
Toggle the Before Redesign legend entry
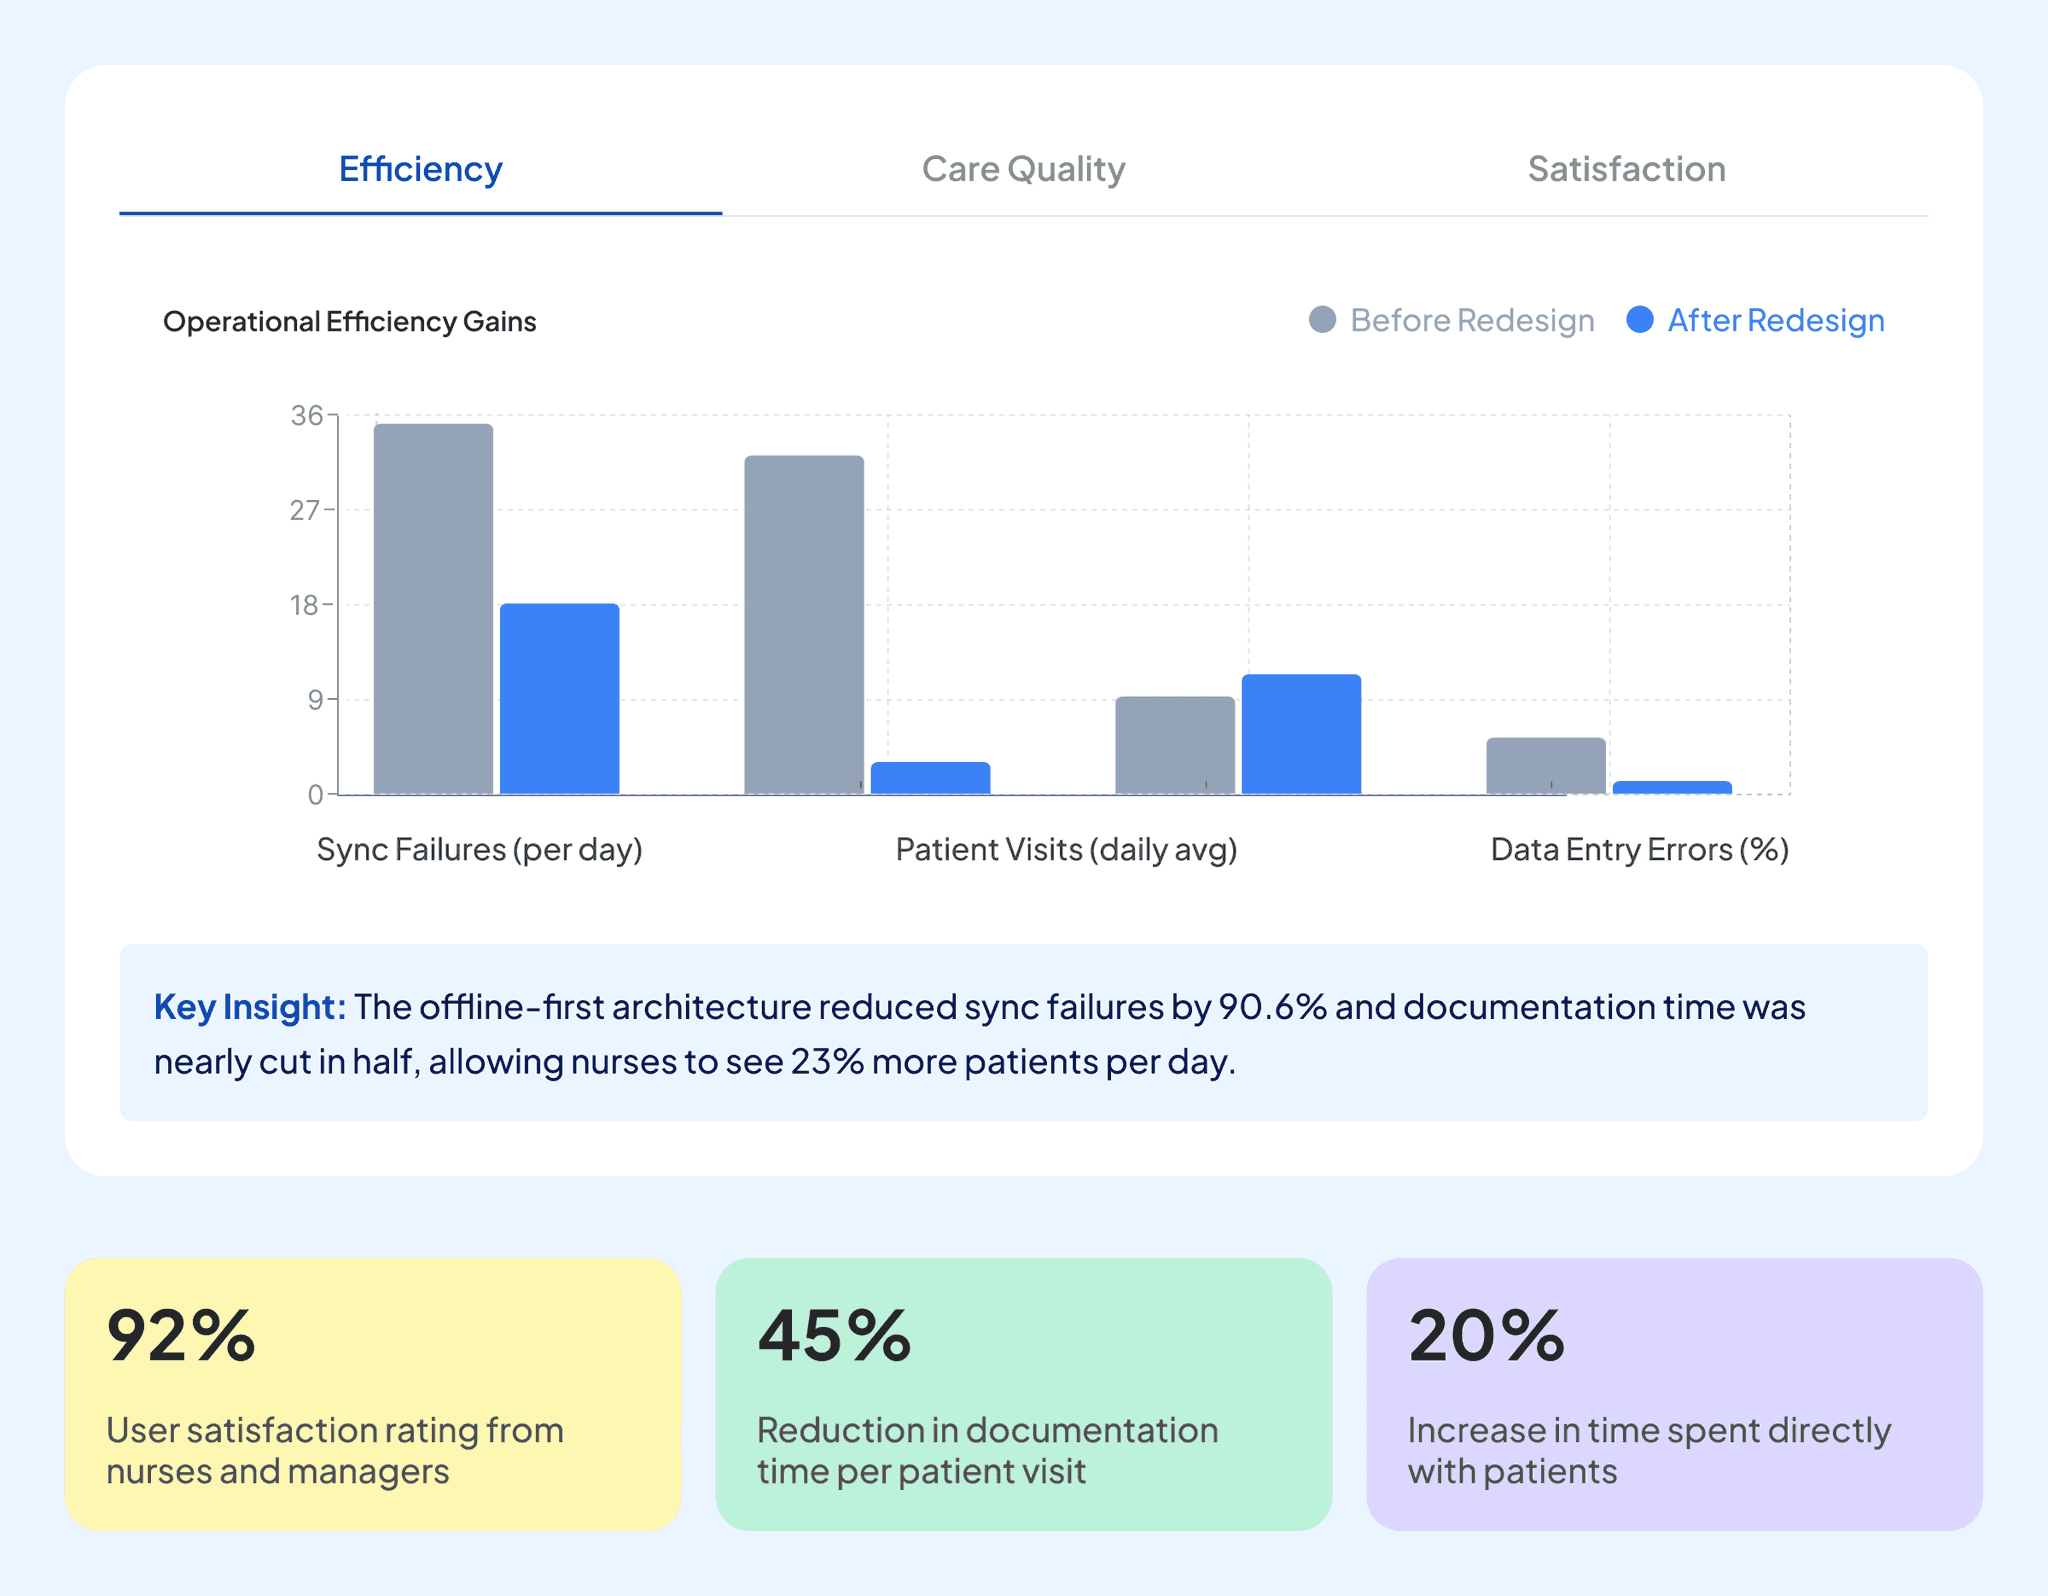click(x=1451, y=320)
